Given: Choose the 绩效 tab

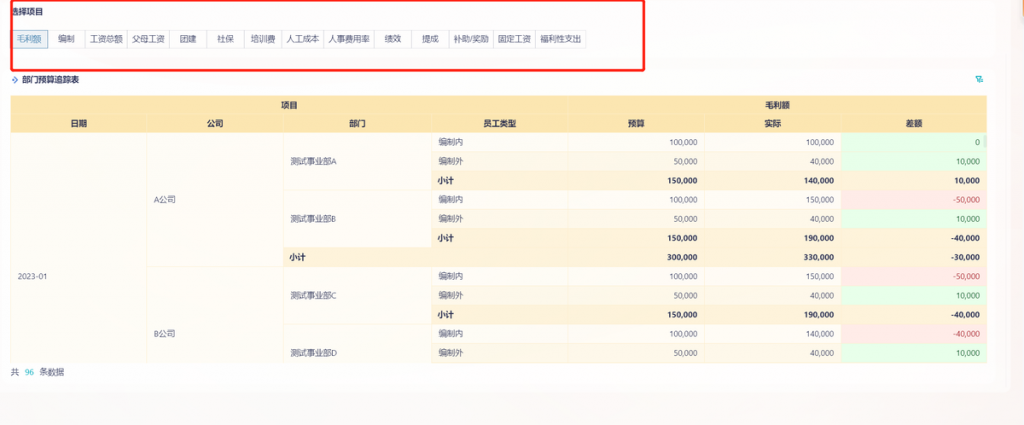Looking at the screenshot, I should (393, 39).
